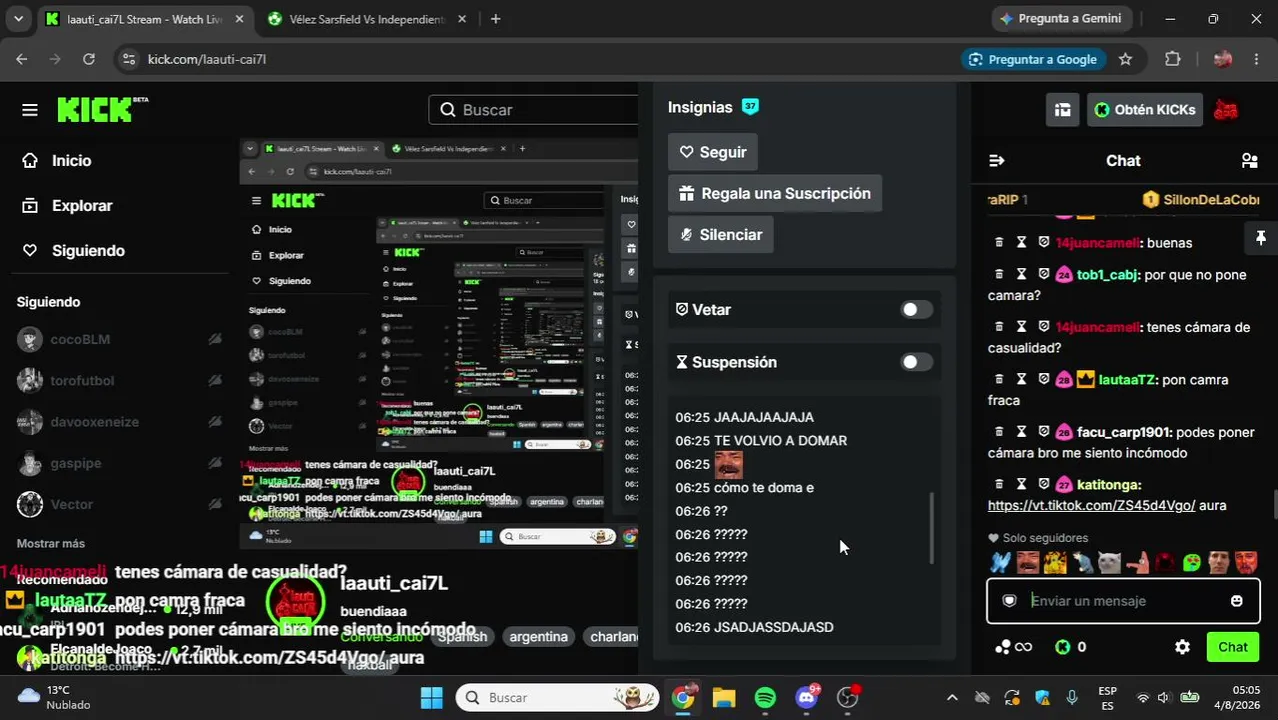Click the Windows taskbar Buscar box
Screen dimensions: 1278x720
(x=557, y=697)
